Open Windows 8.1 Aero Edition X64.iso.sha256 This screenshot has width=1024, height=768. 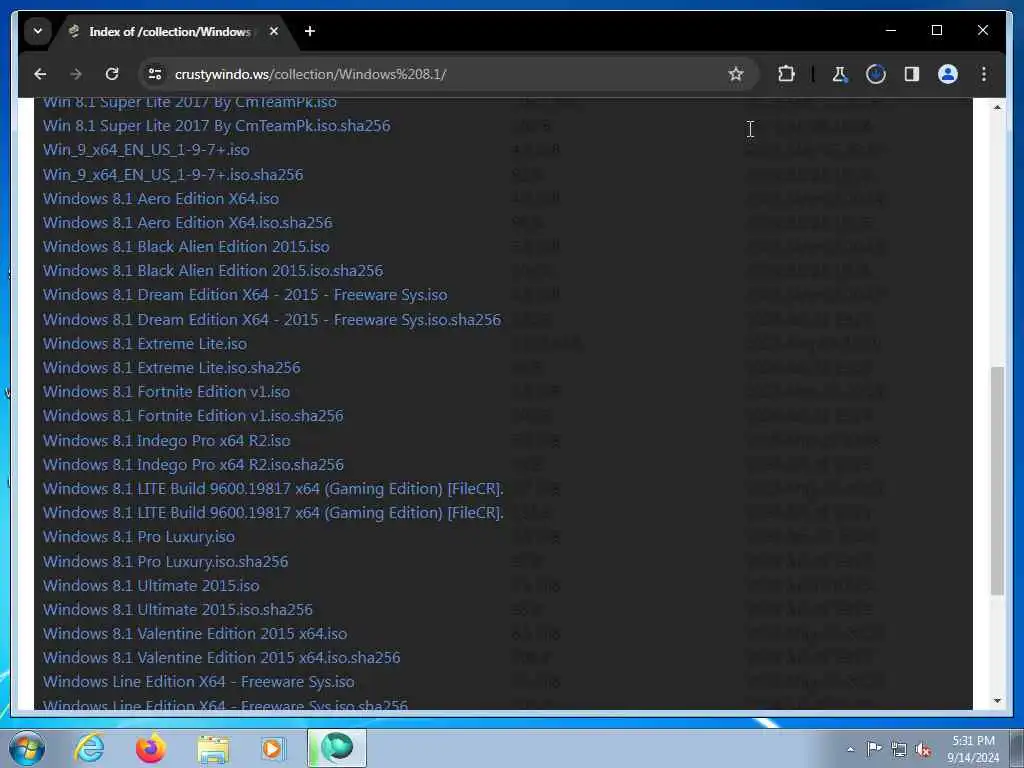187,223
